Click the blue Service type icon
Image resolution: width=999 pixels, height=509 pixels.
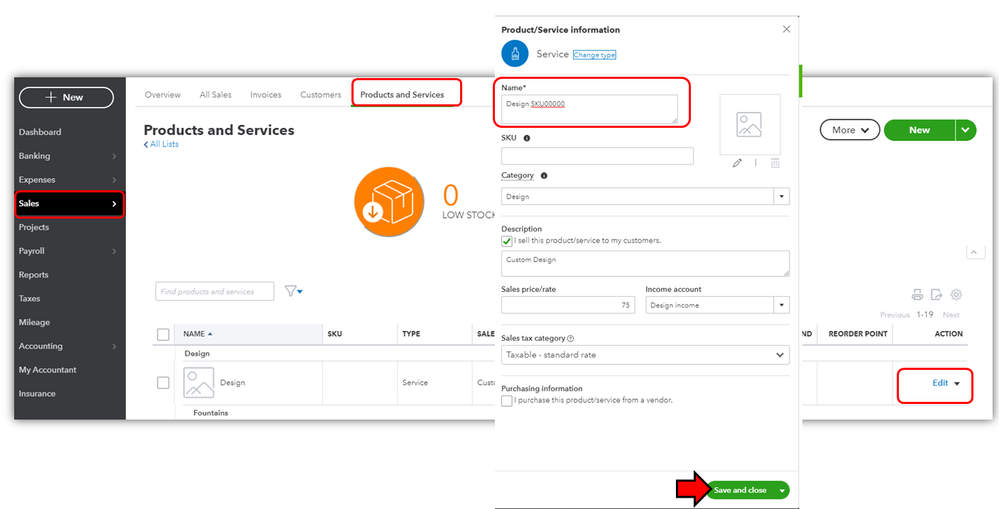click(515, 54)
